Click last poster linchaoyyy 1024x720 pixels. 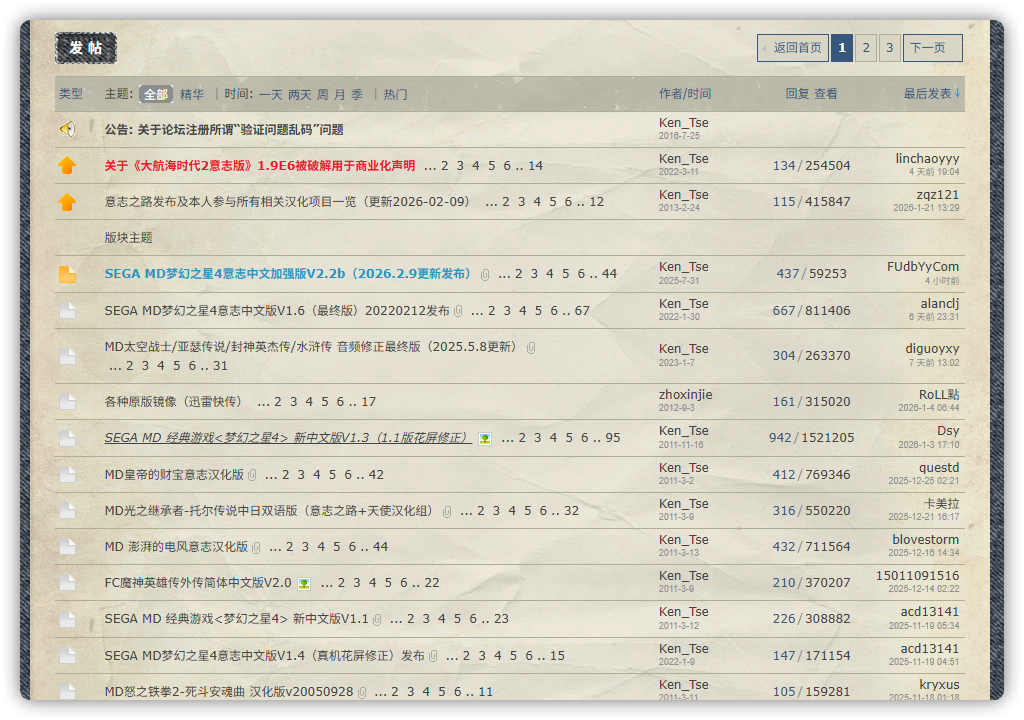pyautogui.click(x=927, y=158)
